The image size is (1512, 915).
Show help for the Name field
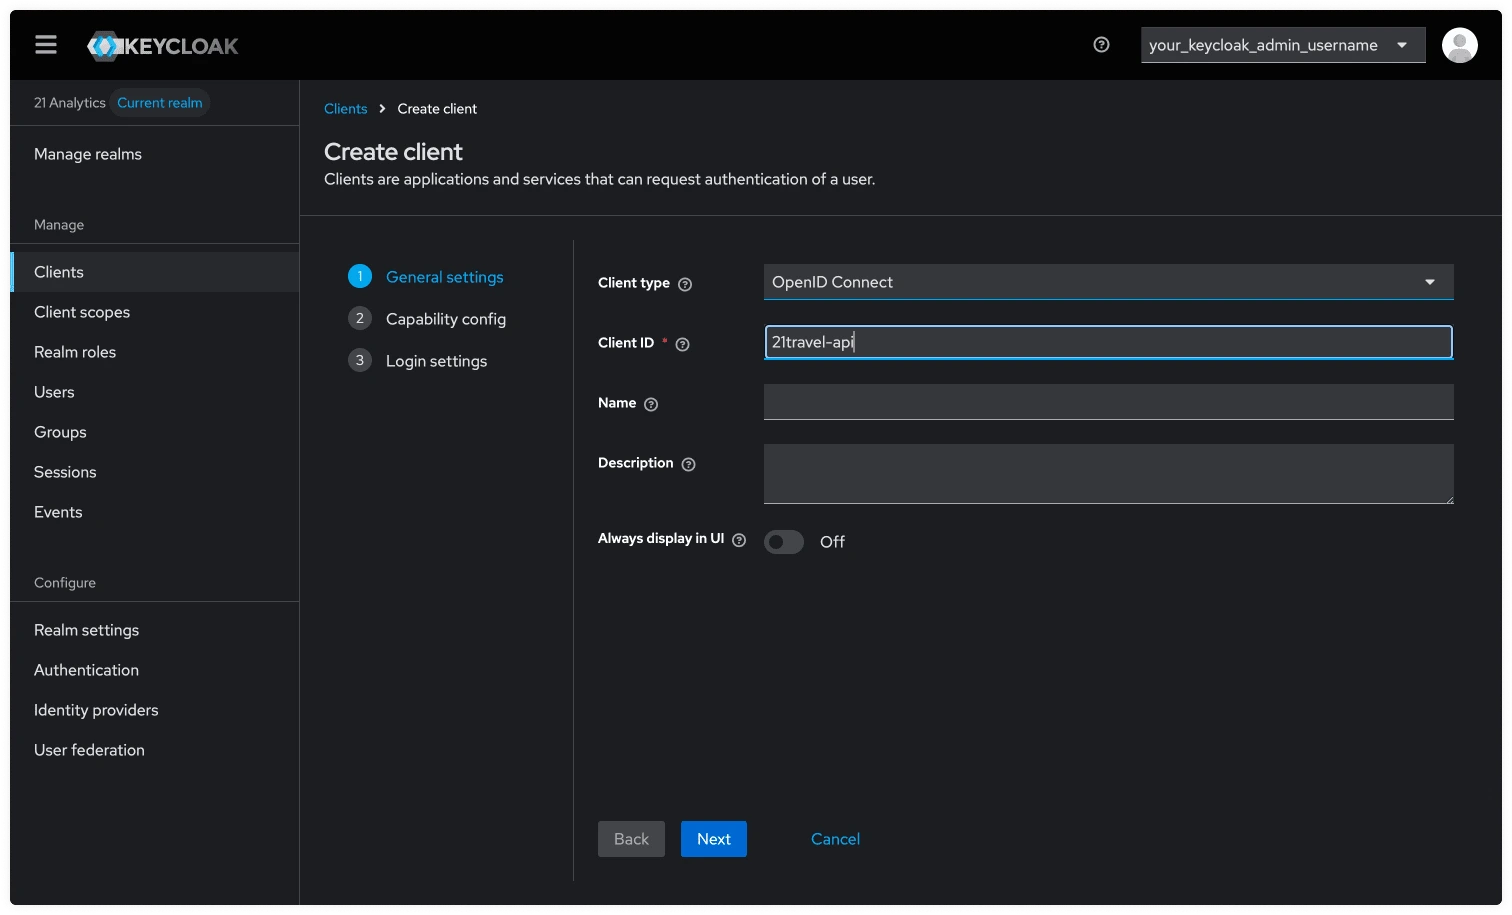coord(651,404)
